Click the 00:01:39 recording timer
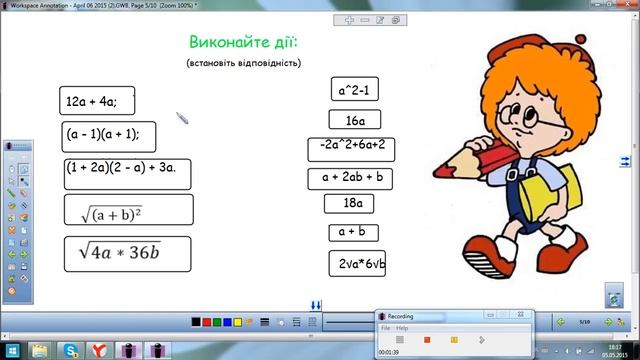The height and width of the screenshot is (360, 640). pos(389,352)
